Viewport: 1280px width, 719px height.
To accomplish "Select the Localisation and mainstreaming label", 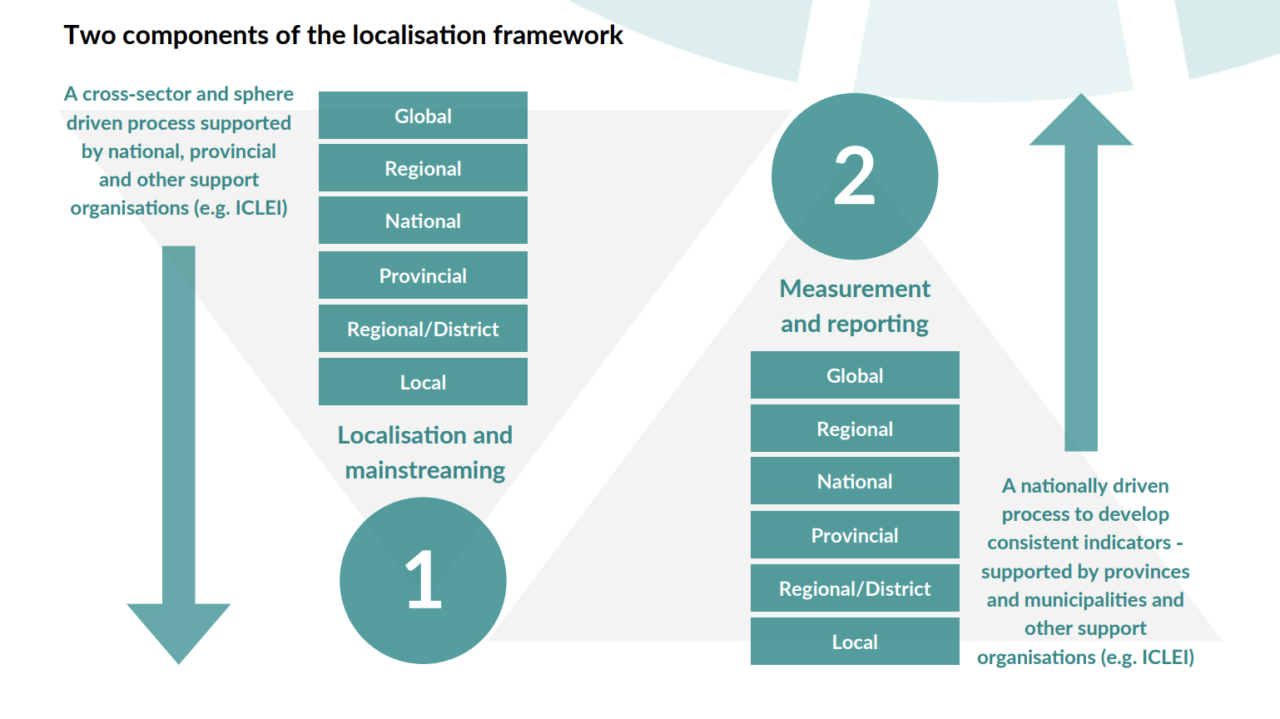I will 424,452.
